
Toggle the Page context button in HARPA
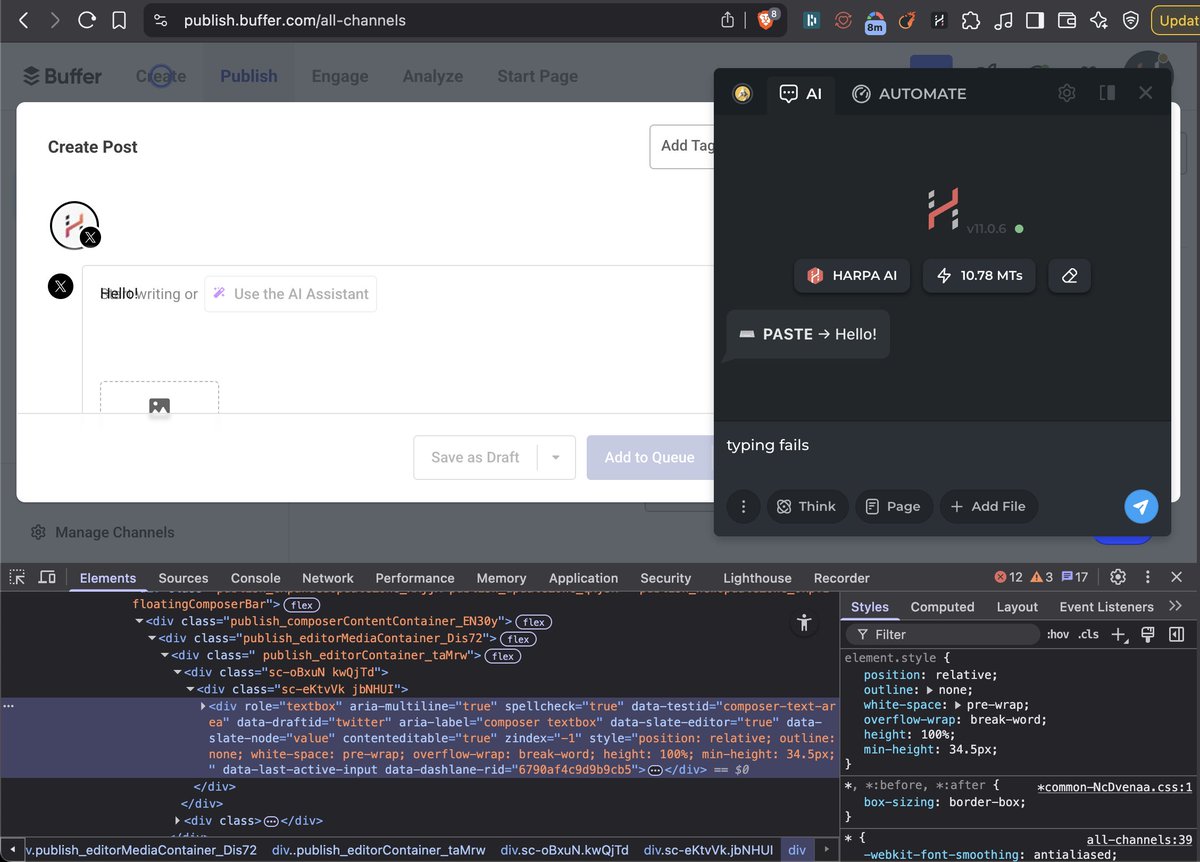(893, 506)
